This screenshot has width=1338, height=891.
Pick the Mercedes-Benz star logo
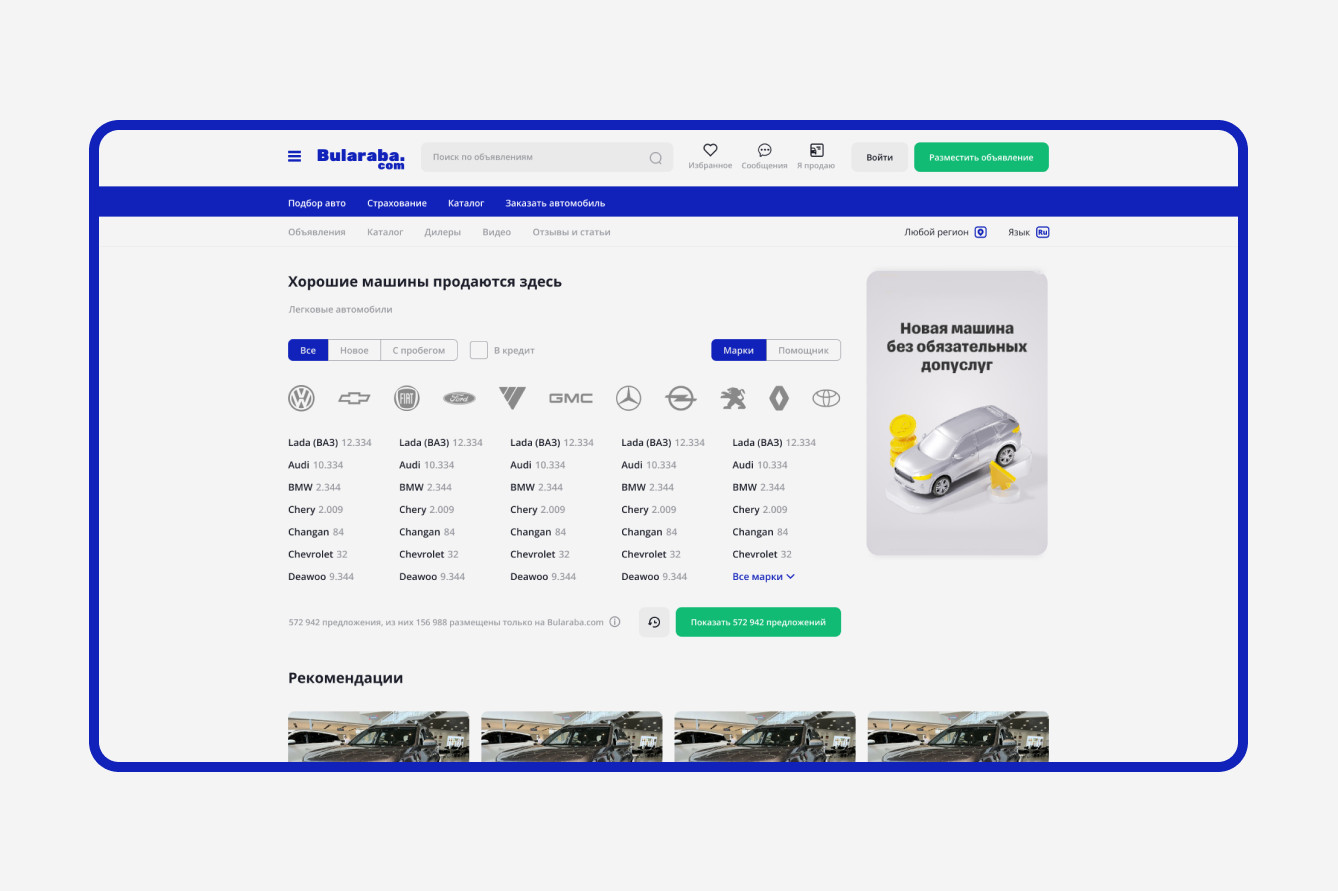628,399
